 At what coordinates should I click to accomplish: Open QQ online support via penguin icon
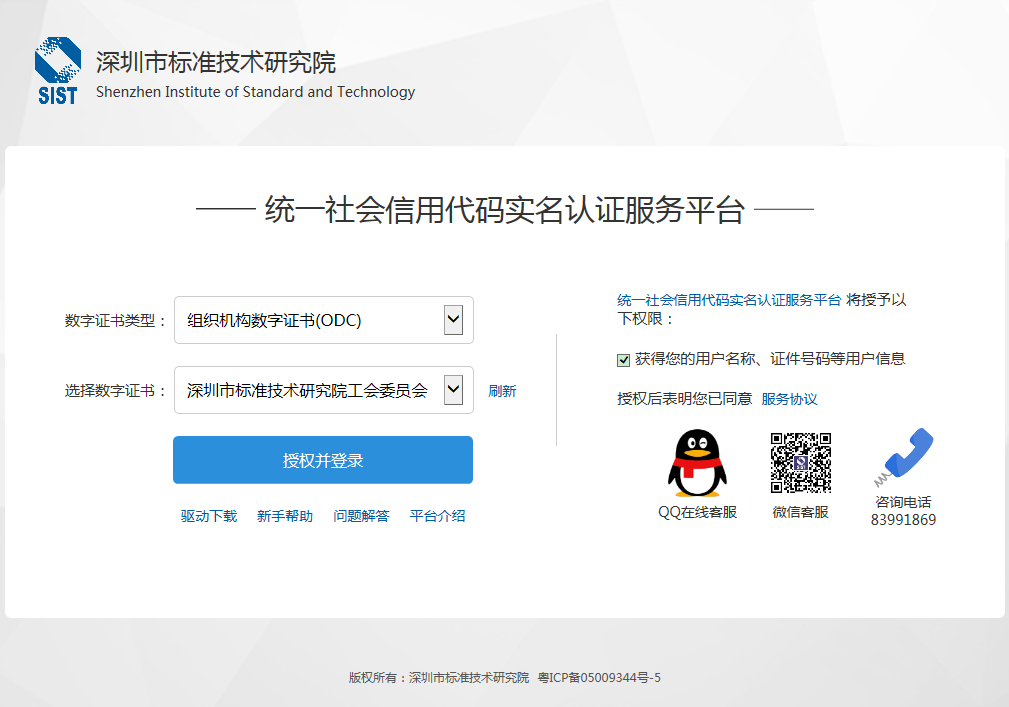(697, 464)
